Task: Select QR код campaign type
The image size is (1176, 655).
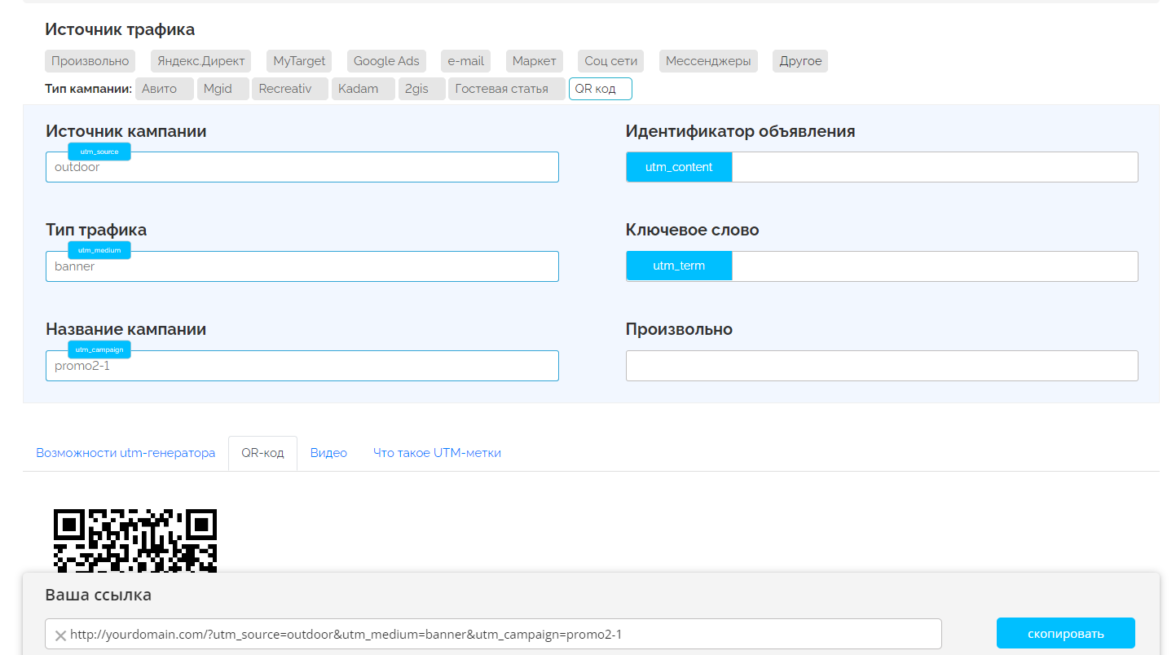Action: click(x=599, y=89)
